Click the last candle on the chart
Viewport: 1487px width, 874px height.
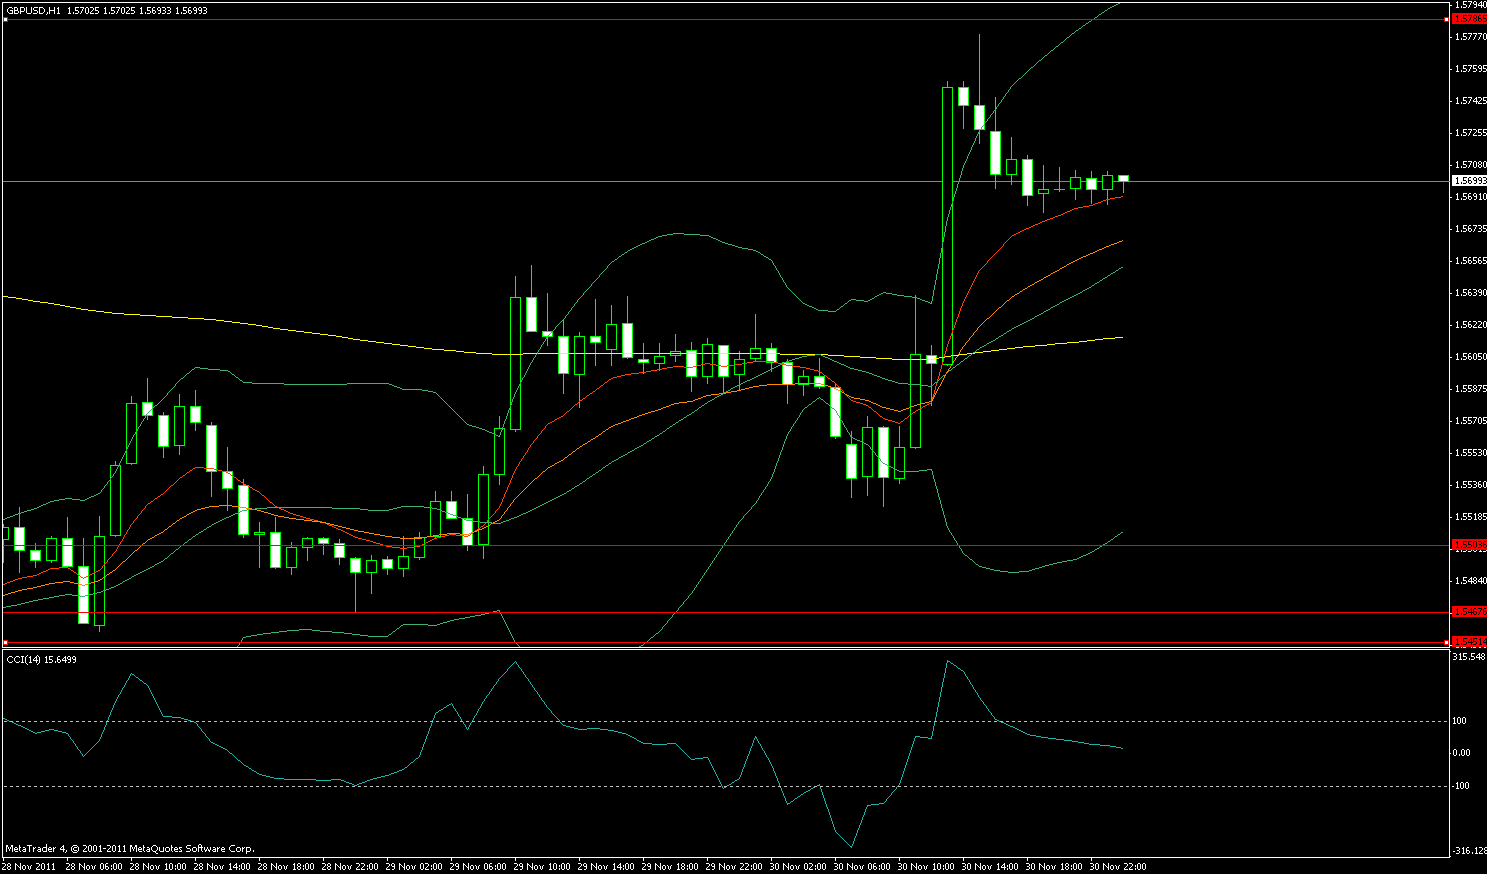pos(1124,178)
